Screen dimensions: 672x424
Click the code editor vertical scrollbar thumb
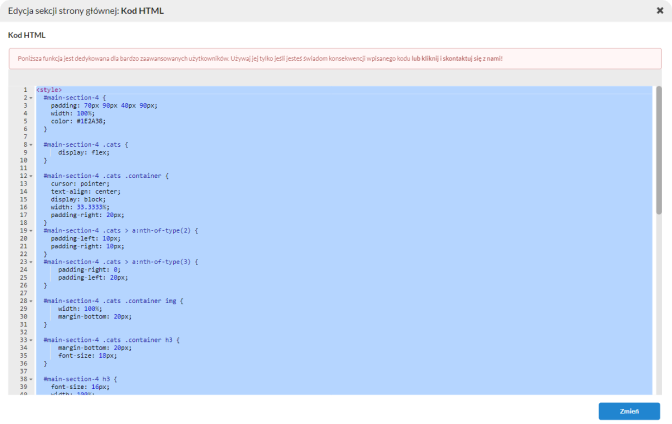tap(659, 150)
